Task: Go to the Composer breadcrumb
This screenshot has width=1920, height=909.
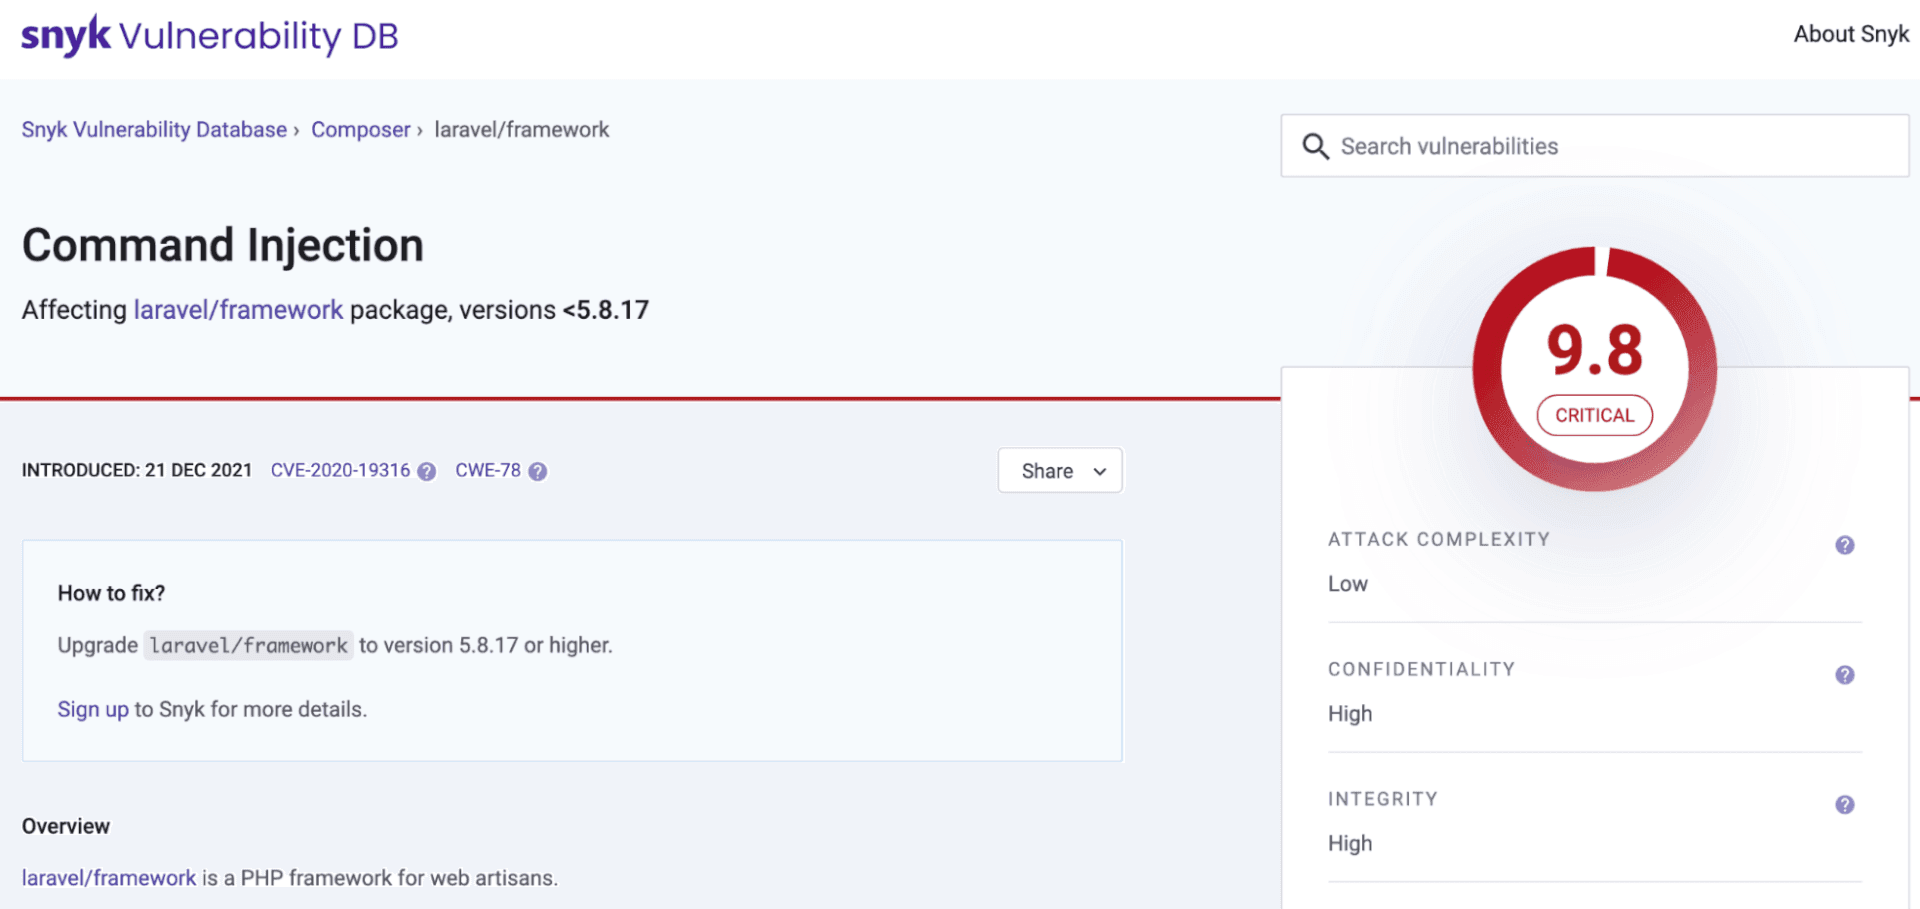Action: pos(360,130)
